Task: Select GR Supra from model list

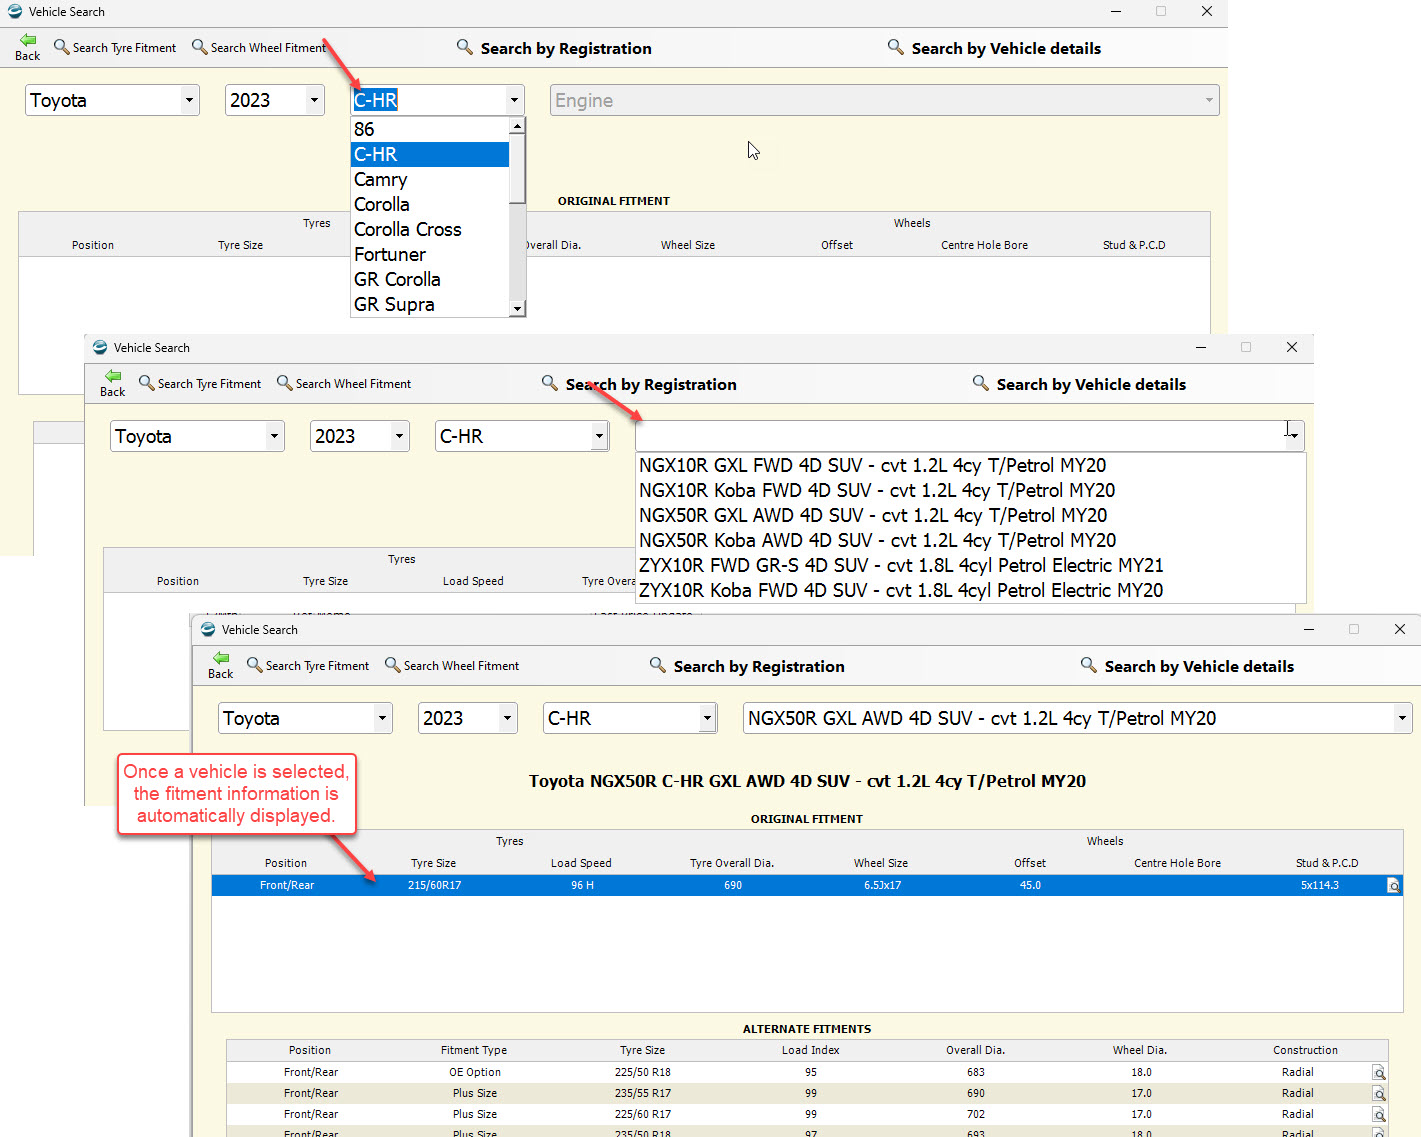Action: [x=430, y=304]
